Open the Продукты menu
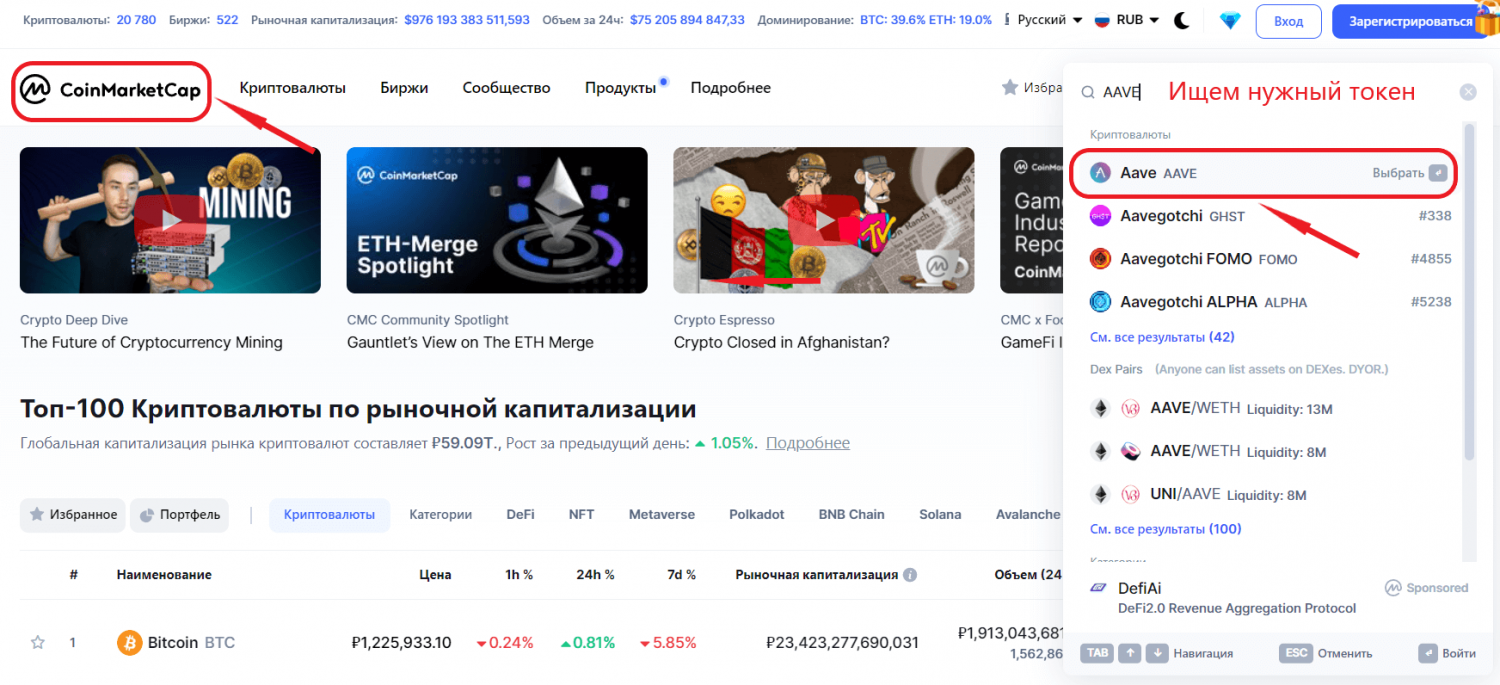 coord(620,88)
